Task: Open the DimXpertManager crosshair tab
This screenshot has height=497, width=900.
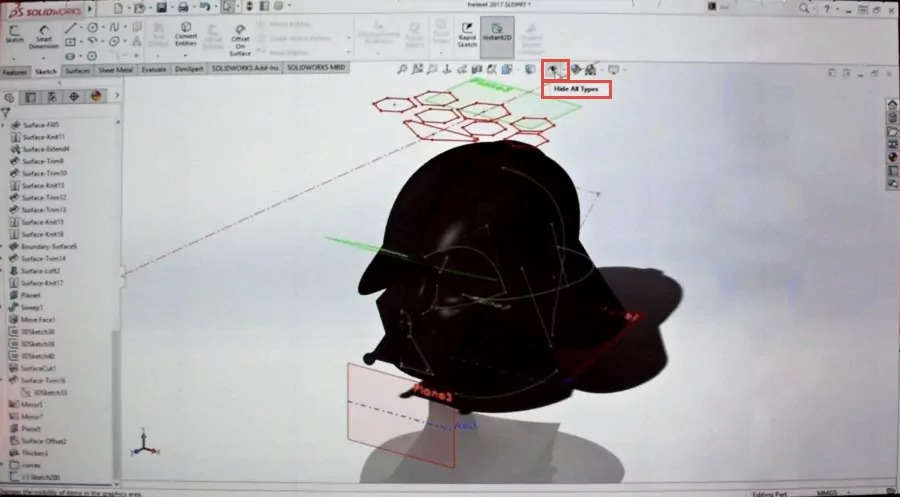Action: pyautogui.click(x=74, y=97)
